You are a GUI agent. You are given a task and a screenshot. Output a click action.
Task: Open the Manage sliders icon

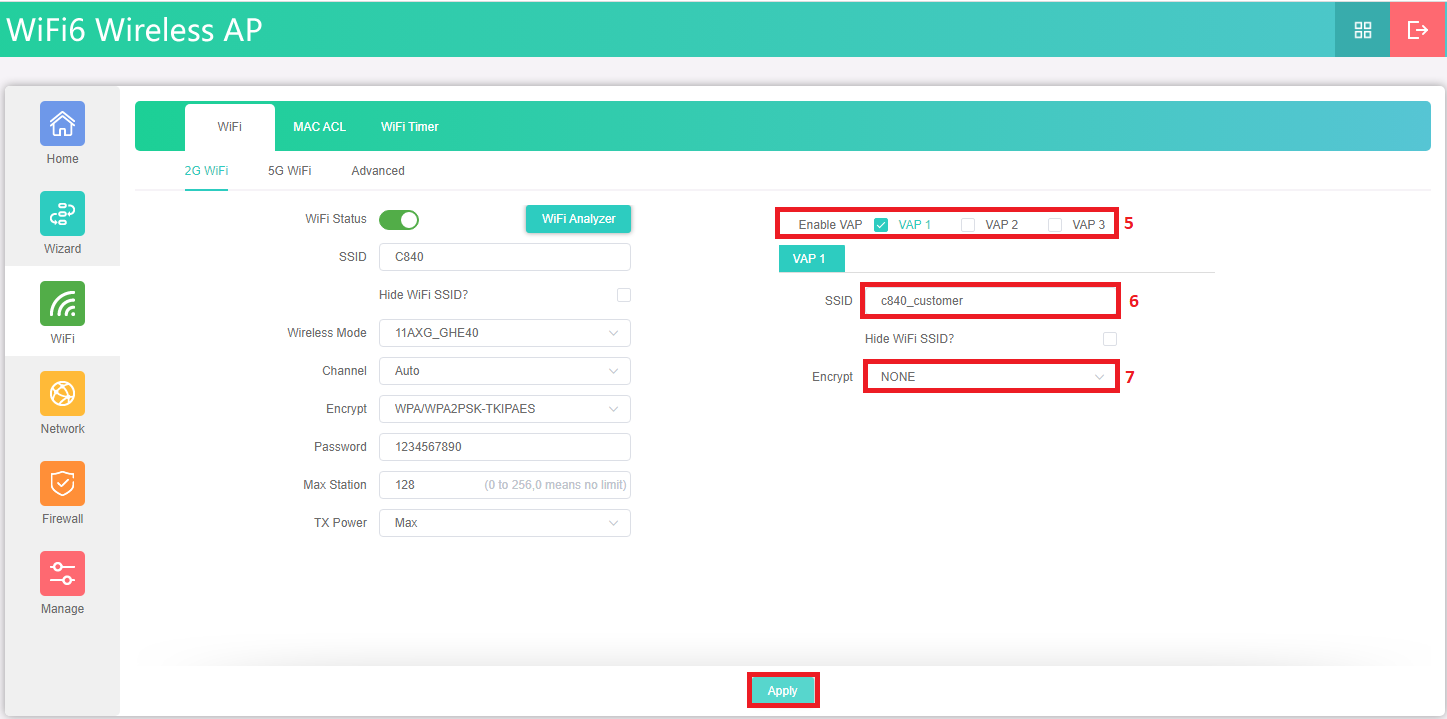click(x=62, y=574)
